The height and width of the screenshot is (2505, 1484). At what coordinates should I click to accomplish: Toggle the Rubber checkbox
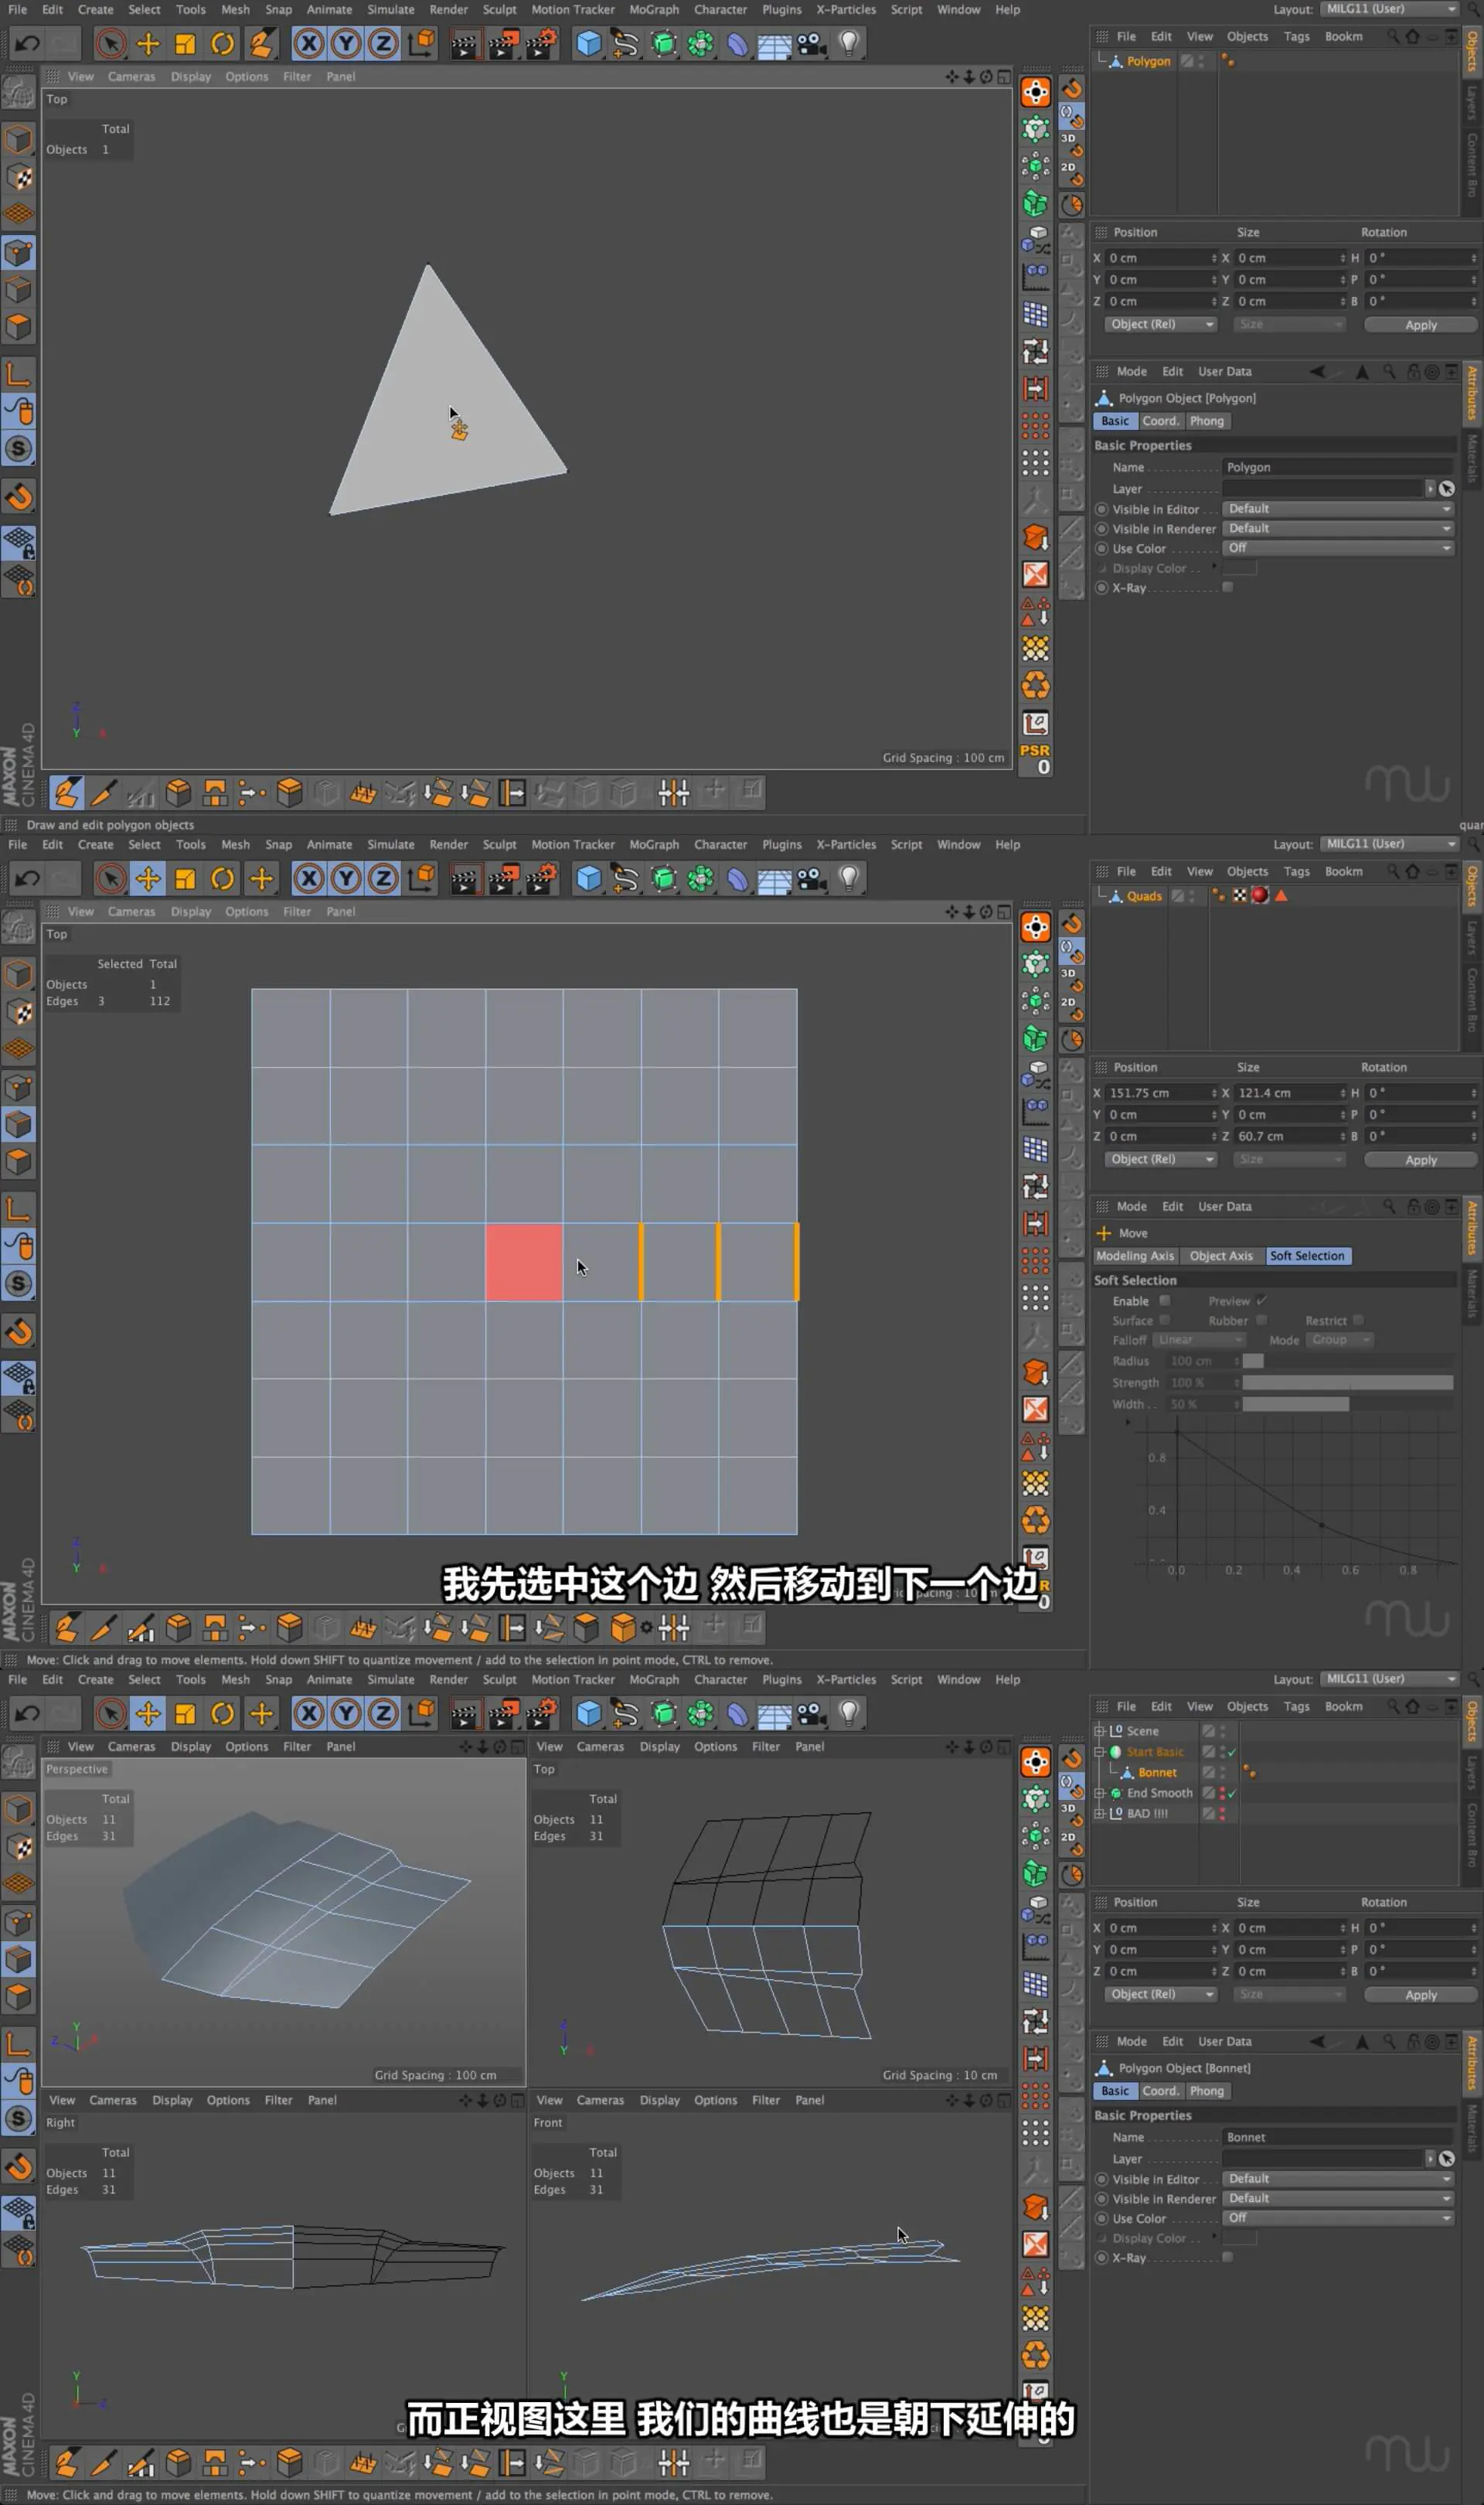pos(1261,1319)
